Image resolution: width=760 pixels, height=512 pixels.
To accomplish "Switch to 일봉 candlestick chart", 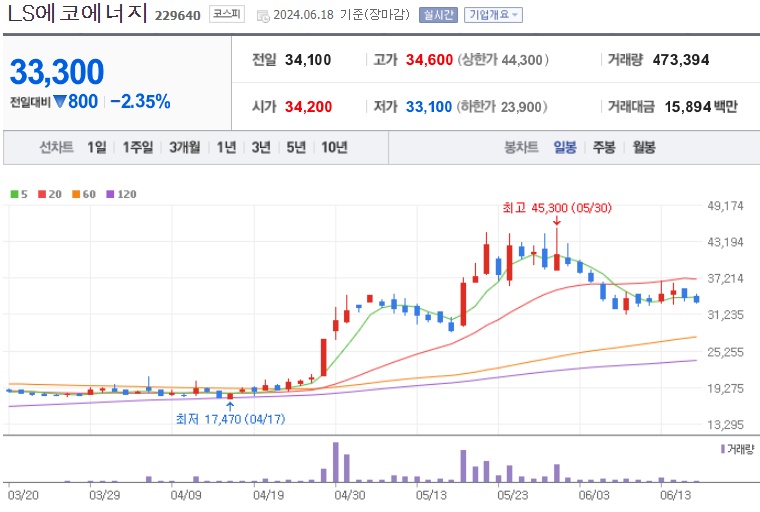I will tap(565, 147).
